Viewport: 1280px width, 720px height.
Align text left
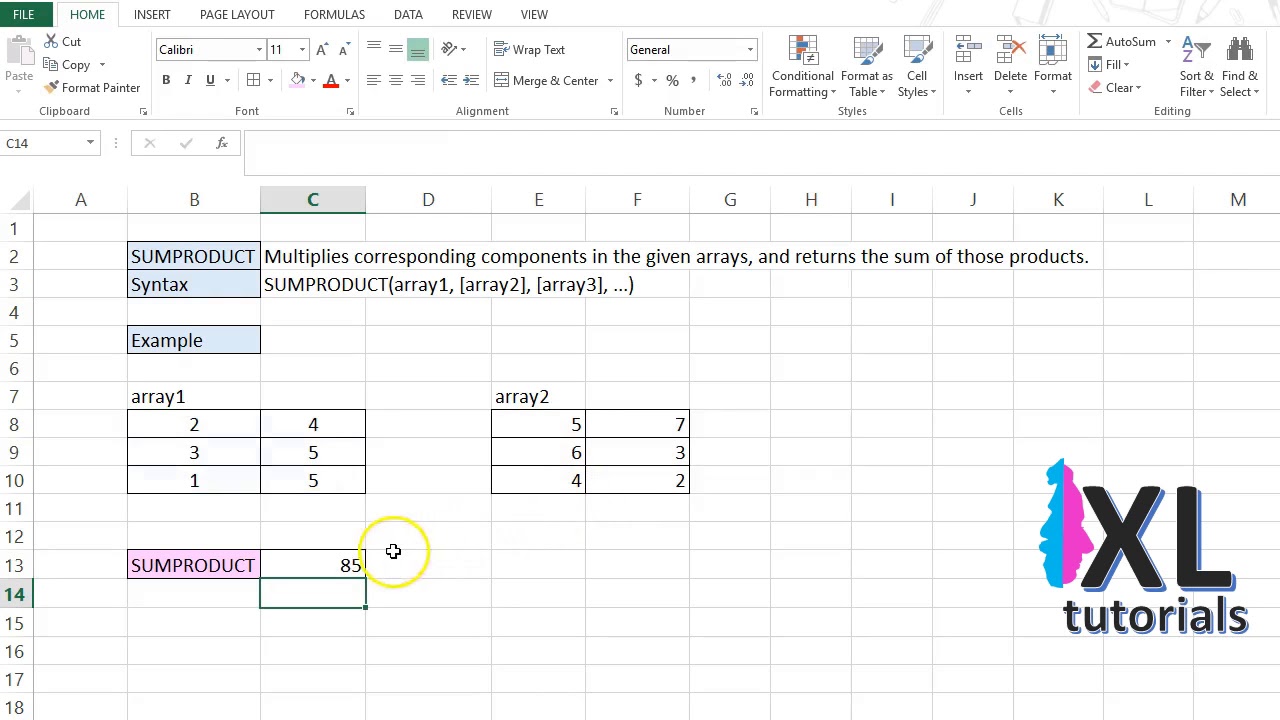(x=373, y=80)
